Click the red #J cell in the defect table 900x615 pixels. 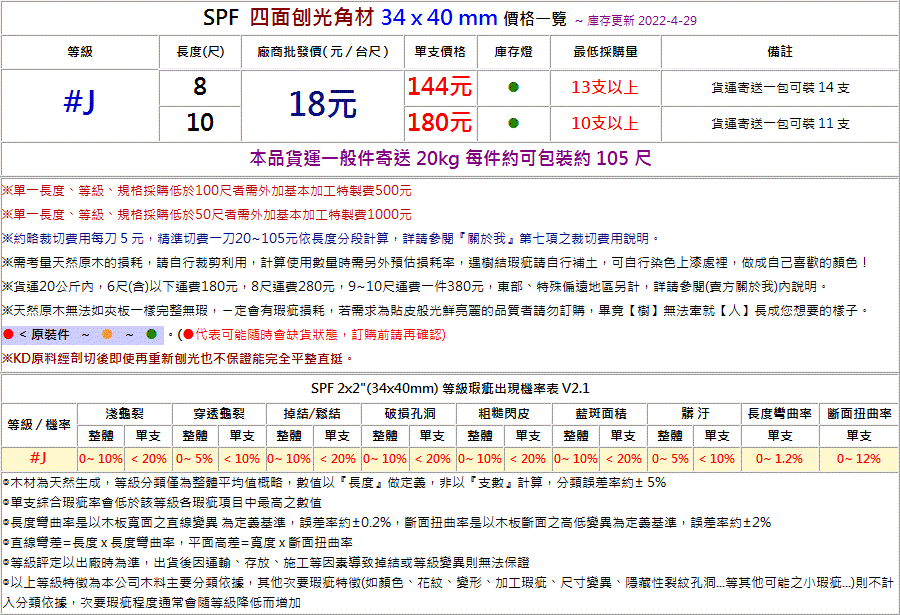tap(38, 458)
